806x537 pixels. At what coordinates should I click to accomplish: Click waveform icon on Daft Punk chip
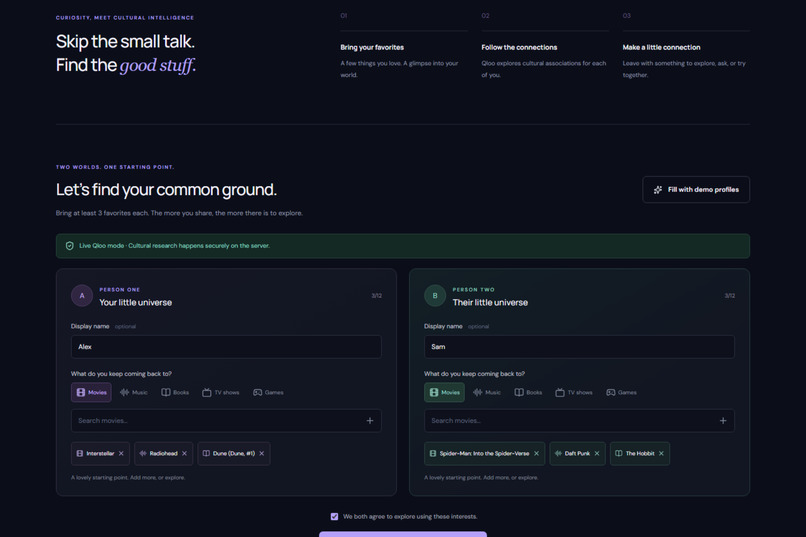[x=558, y=454]
